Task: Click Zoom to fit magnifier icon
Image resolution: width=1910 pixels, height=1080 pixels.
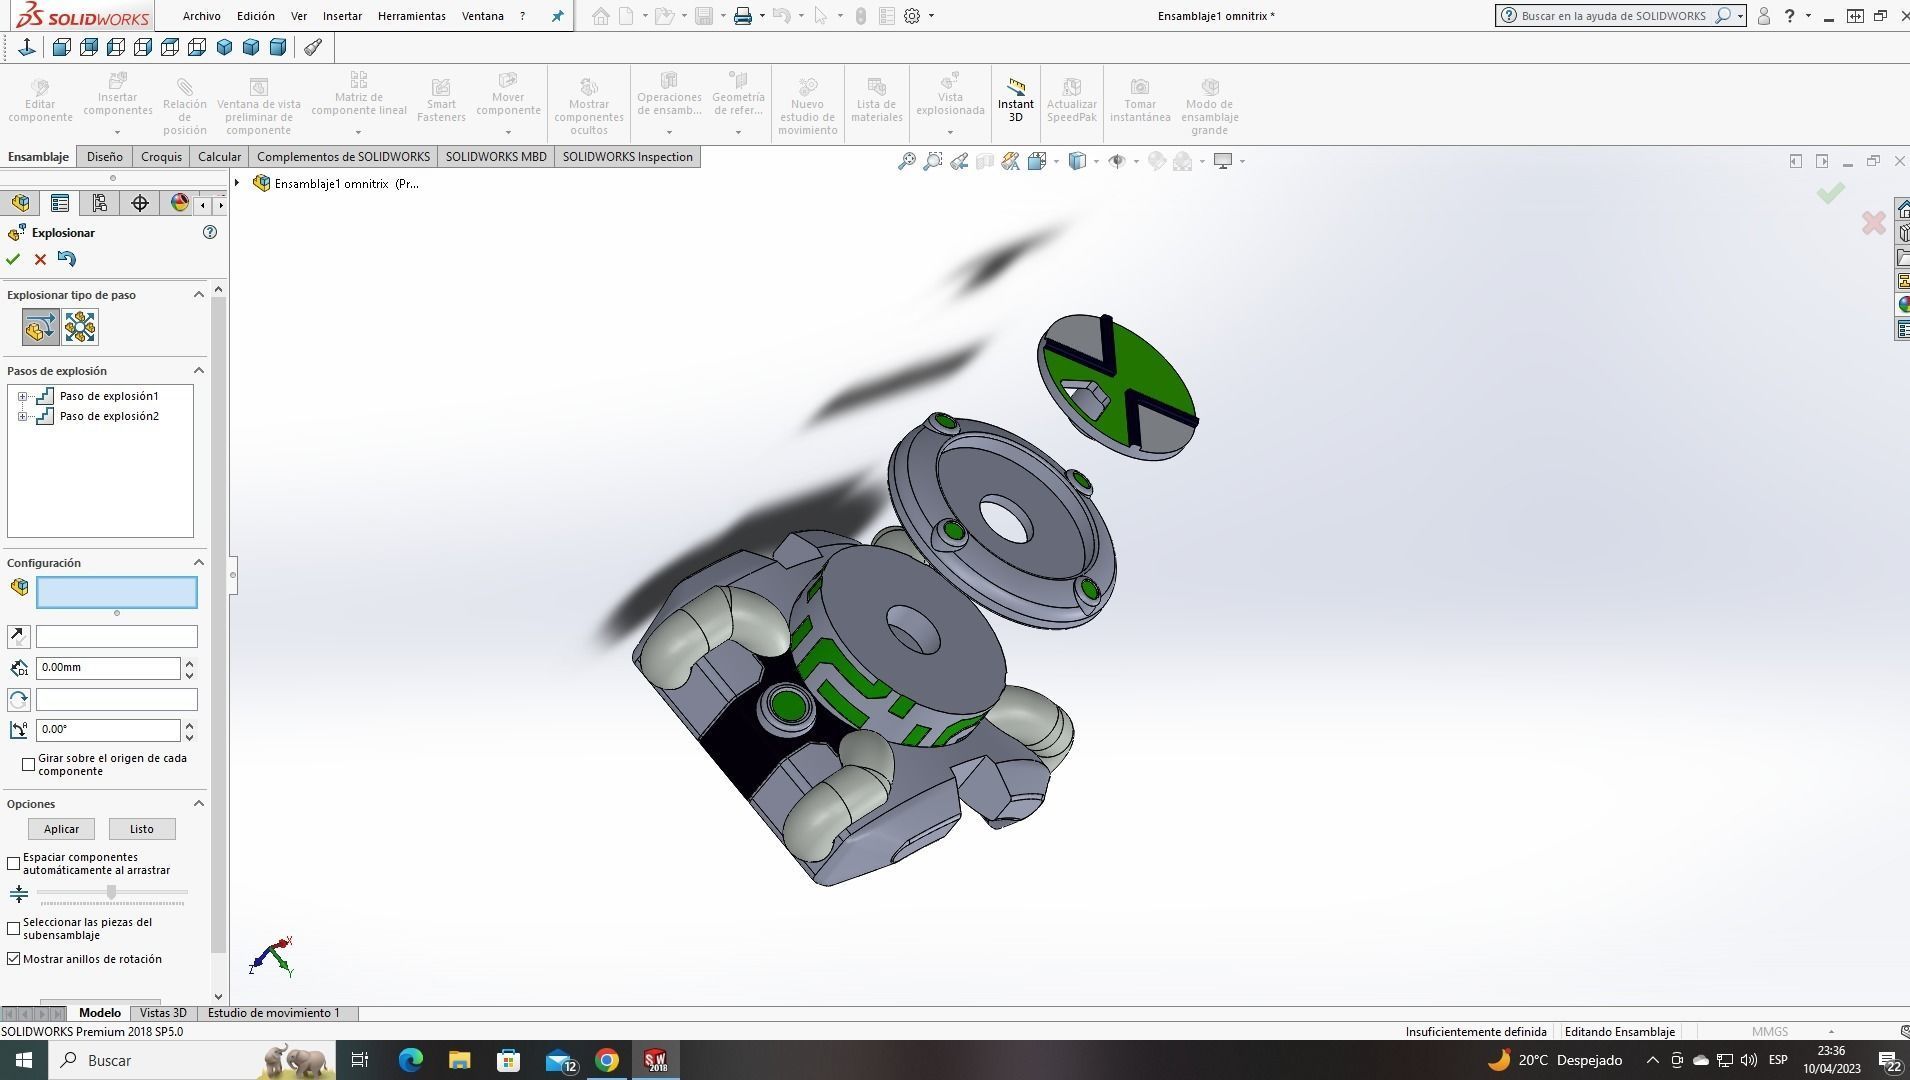Action: coord(906,161)
